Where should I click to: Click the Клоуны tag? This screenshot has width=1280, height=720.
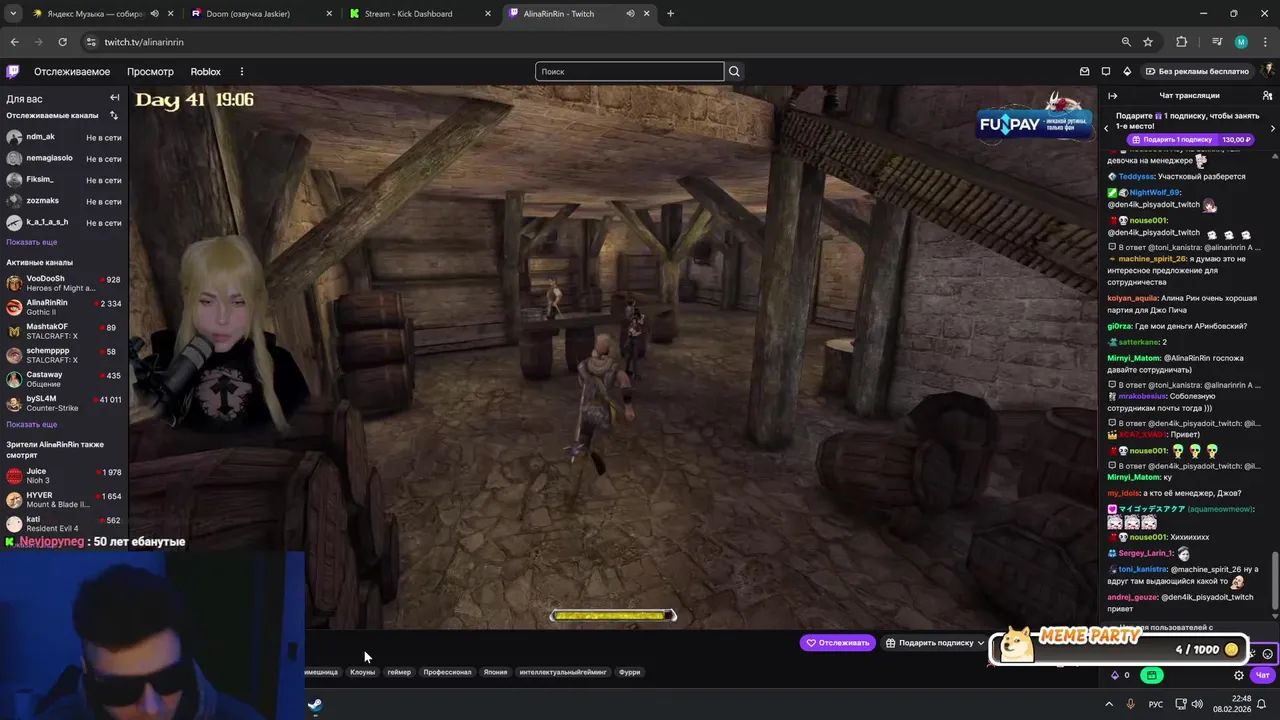[362, 672]
